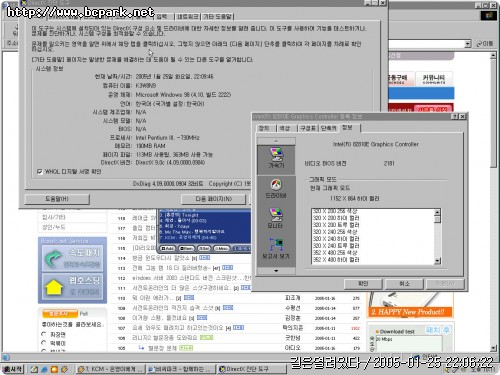Click the 취소 cancel button in Intel dialog

404,284
